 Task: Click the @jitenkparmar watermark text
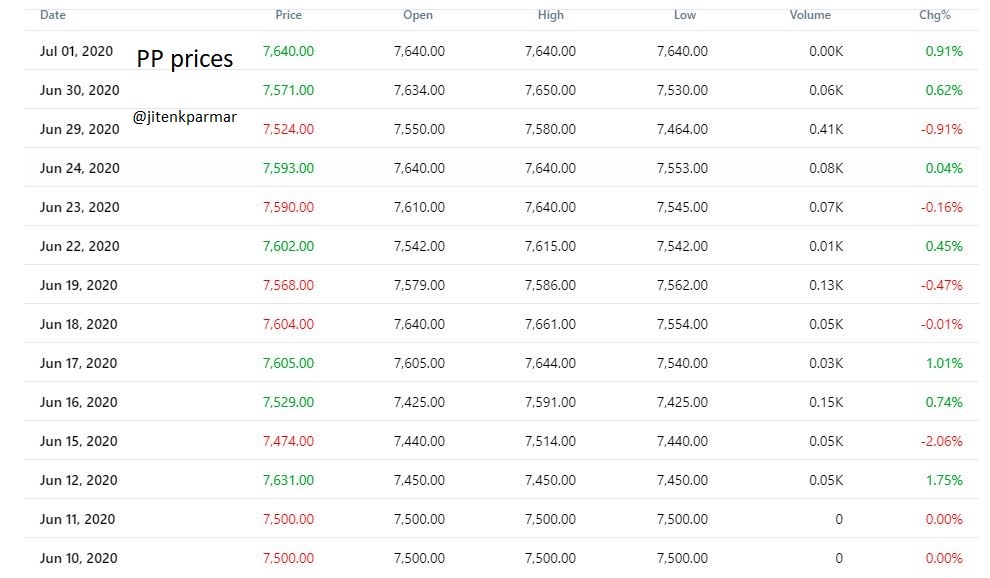point(184,116)
